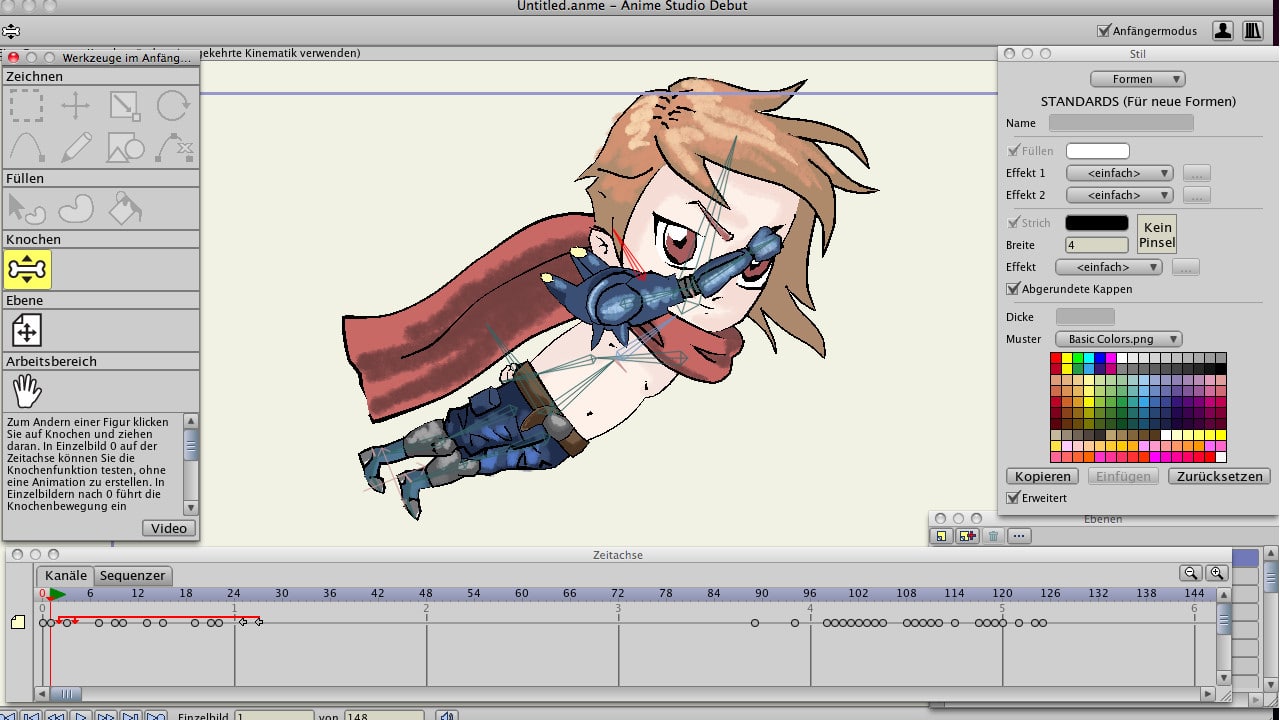Select the Pan Workspace hand tool

27,391
